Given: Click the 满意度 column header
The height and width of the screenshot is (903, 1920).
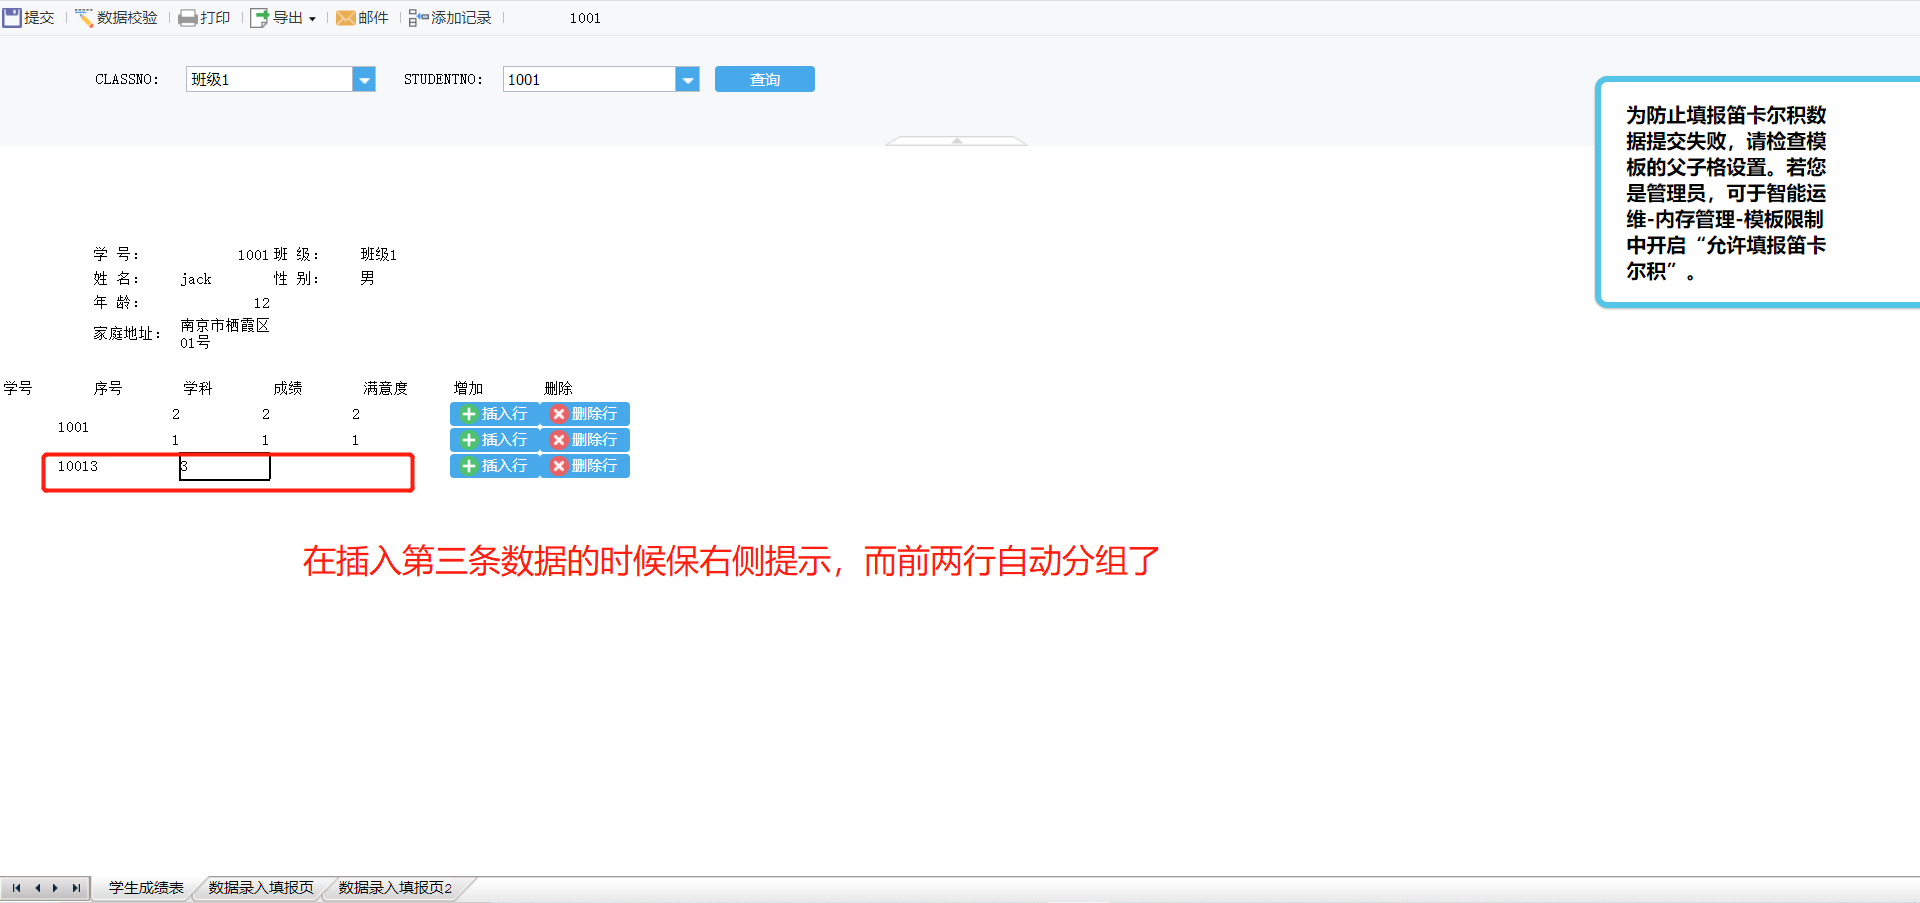Looking at the screenshot, I should [386, 388].
